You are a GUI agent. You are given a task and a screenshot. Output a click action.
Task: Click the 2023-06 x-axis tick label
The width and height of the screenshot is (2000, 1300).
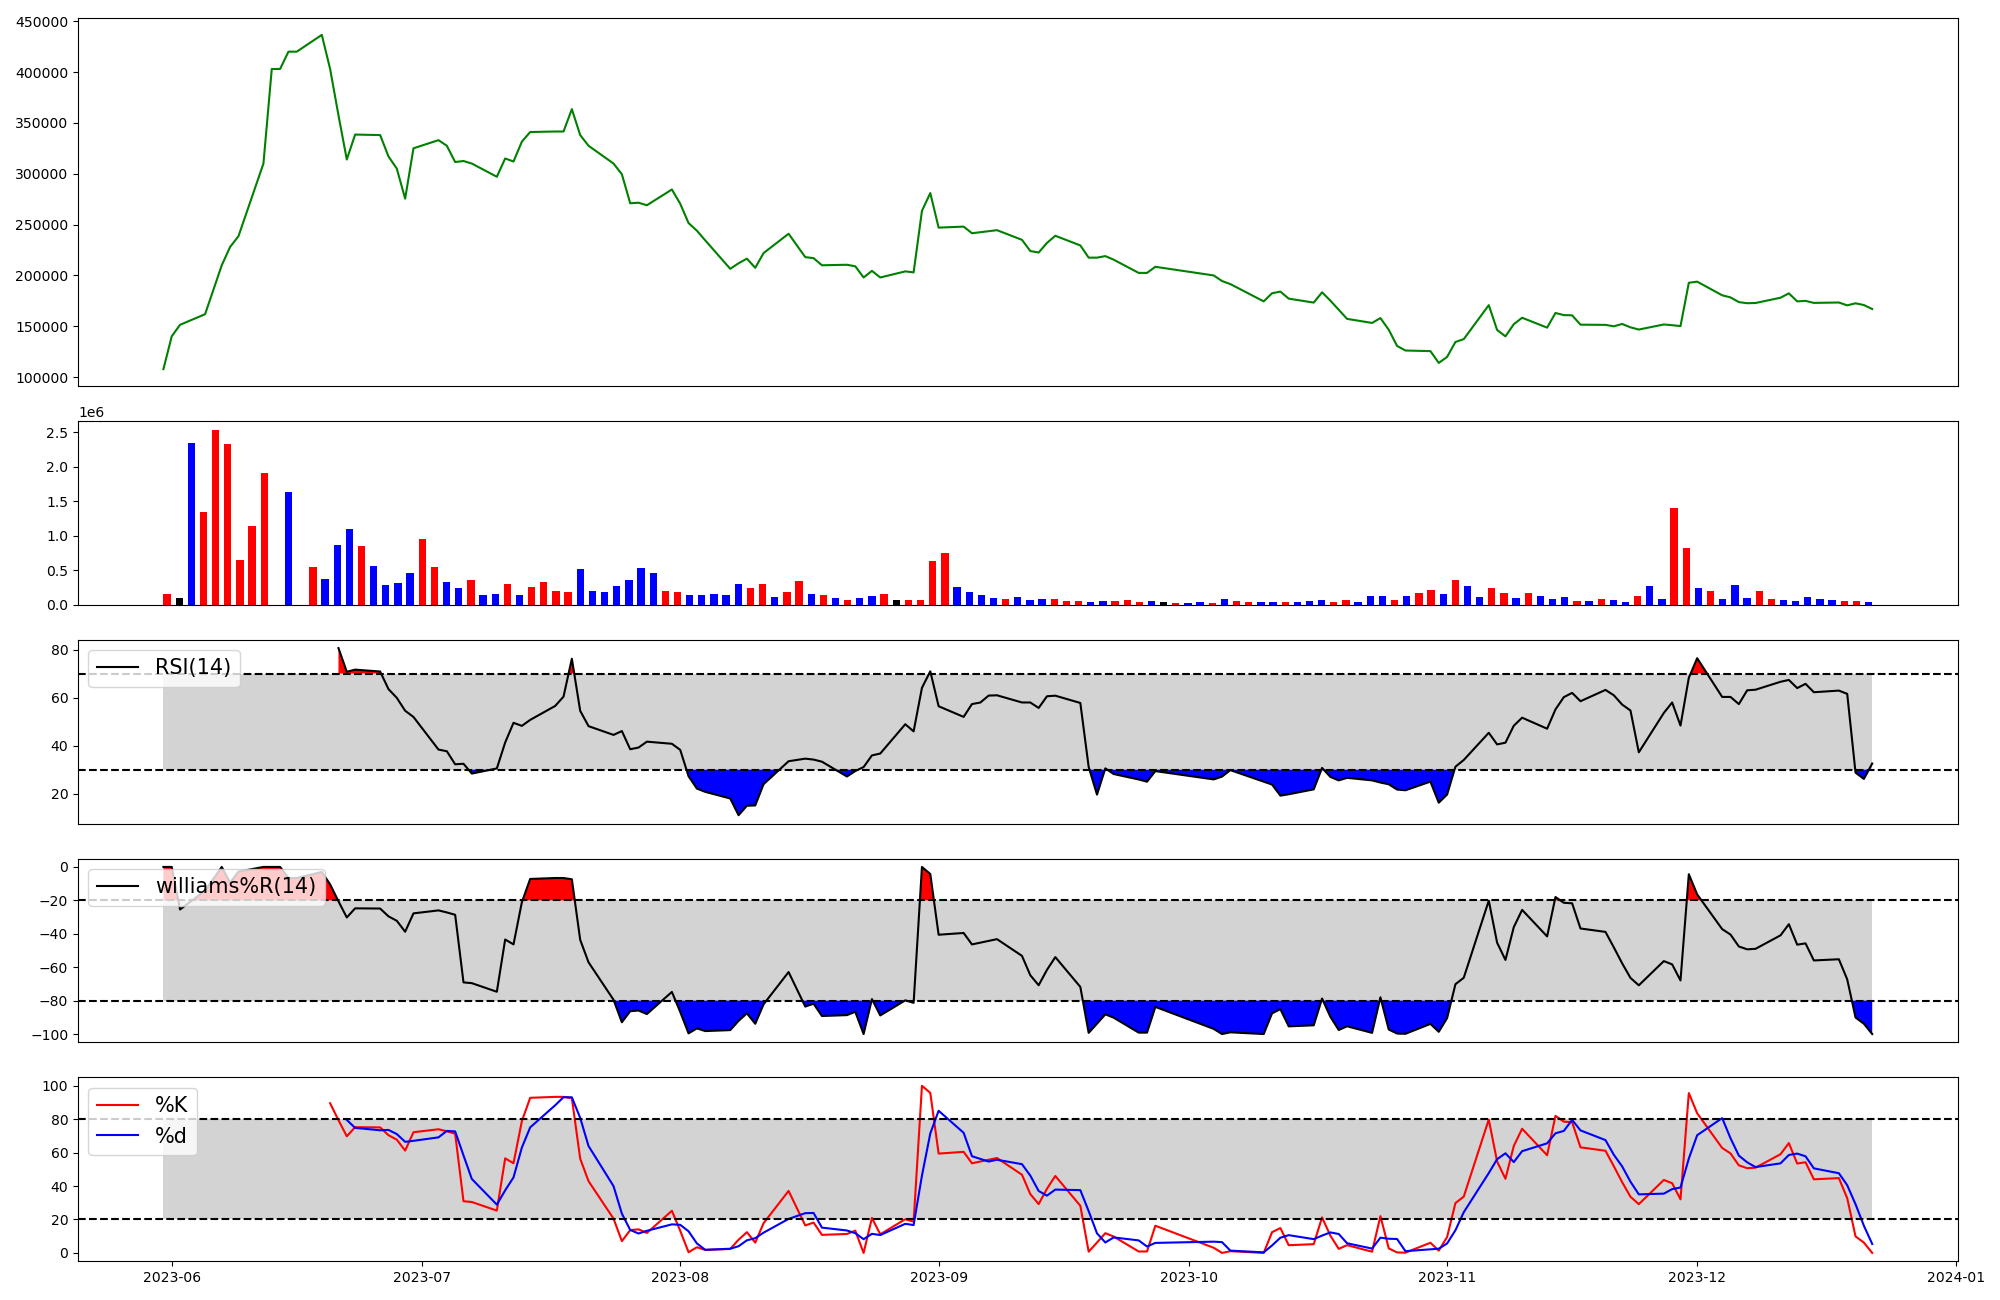[172, 1277]
